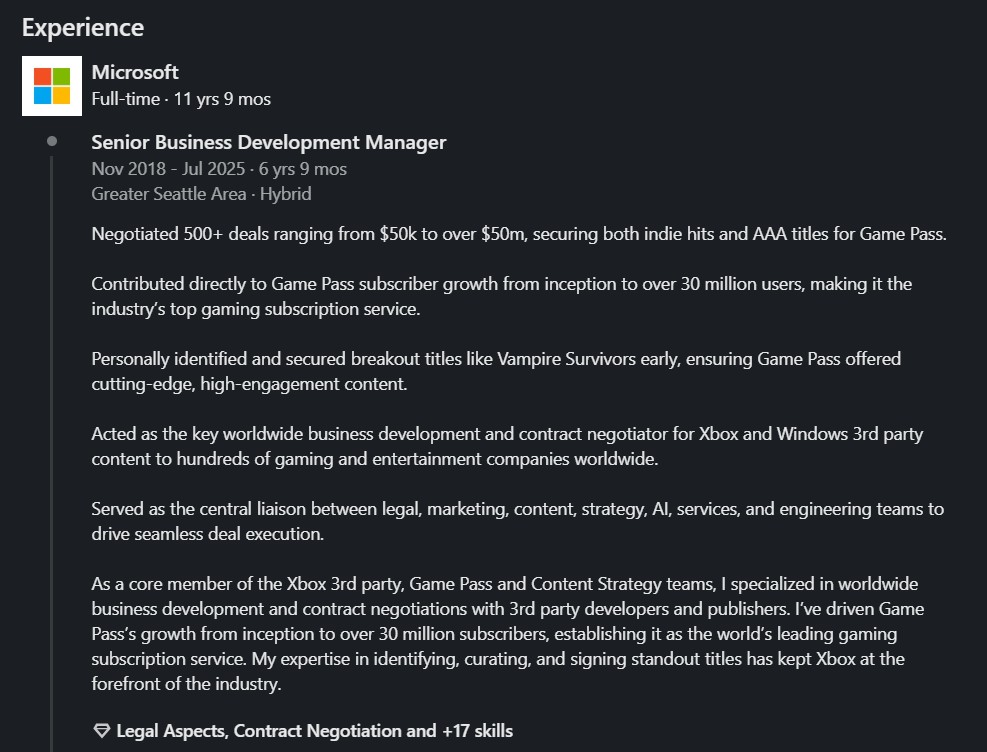987x752 pixels.
Task: Click the Experience section heading
Action: point(83,28)
